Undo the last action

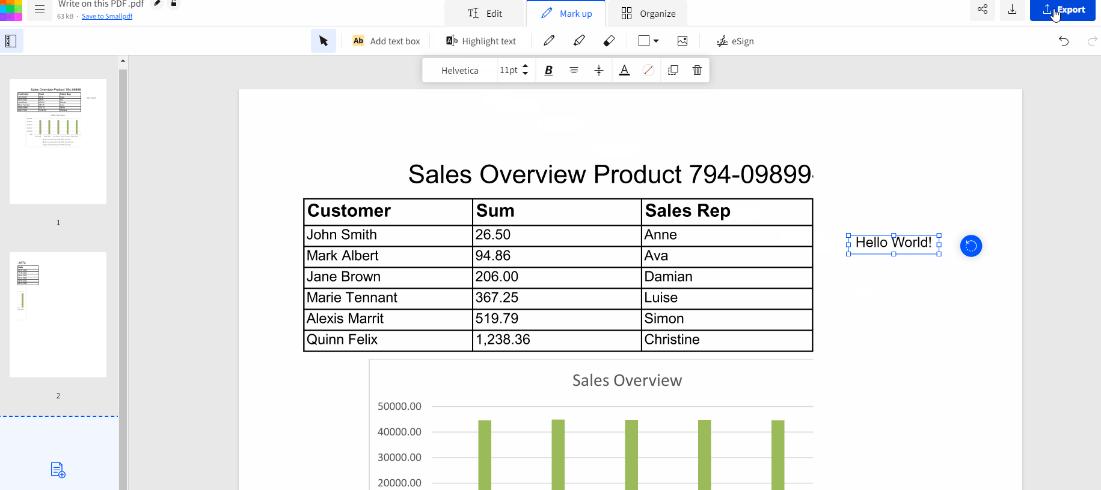coord(1063,41)
